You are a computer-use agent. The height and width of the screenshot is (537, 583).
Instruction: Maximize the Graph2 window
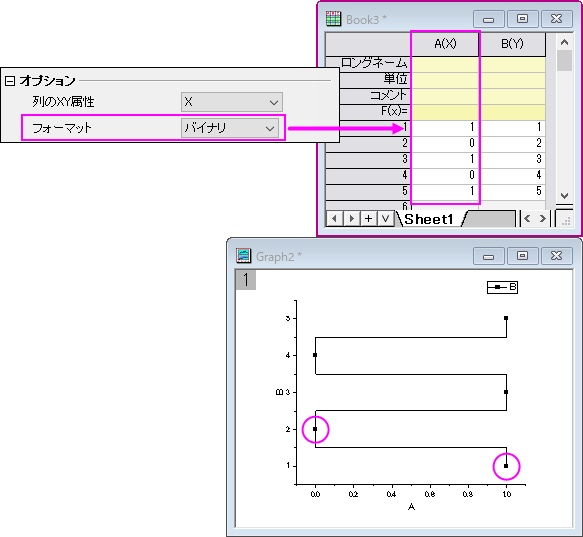pos(522,256)
